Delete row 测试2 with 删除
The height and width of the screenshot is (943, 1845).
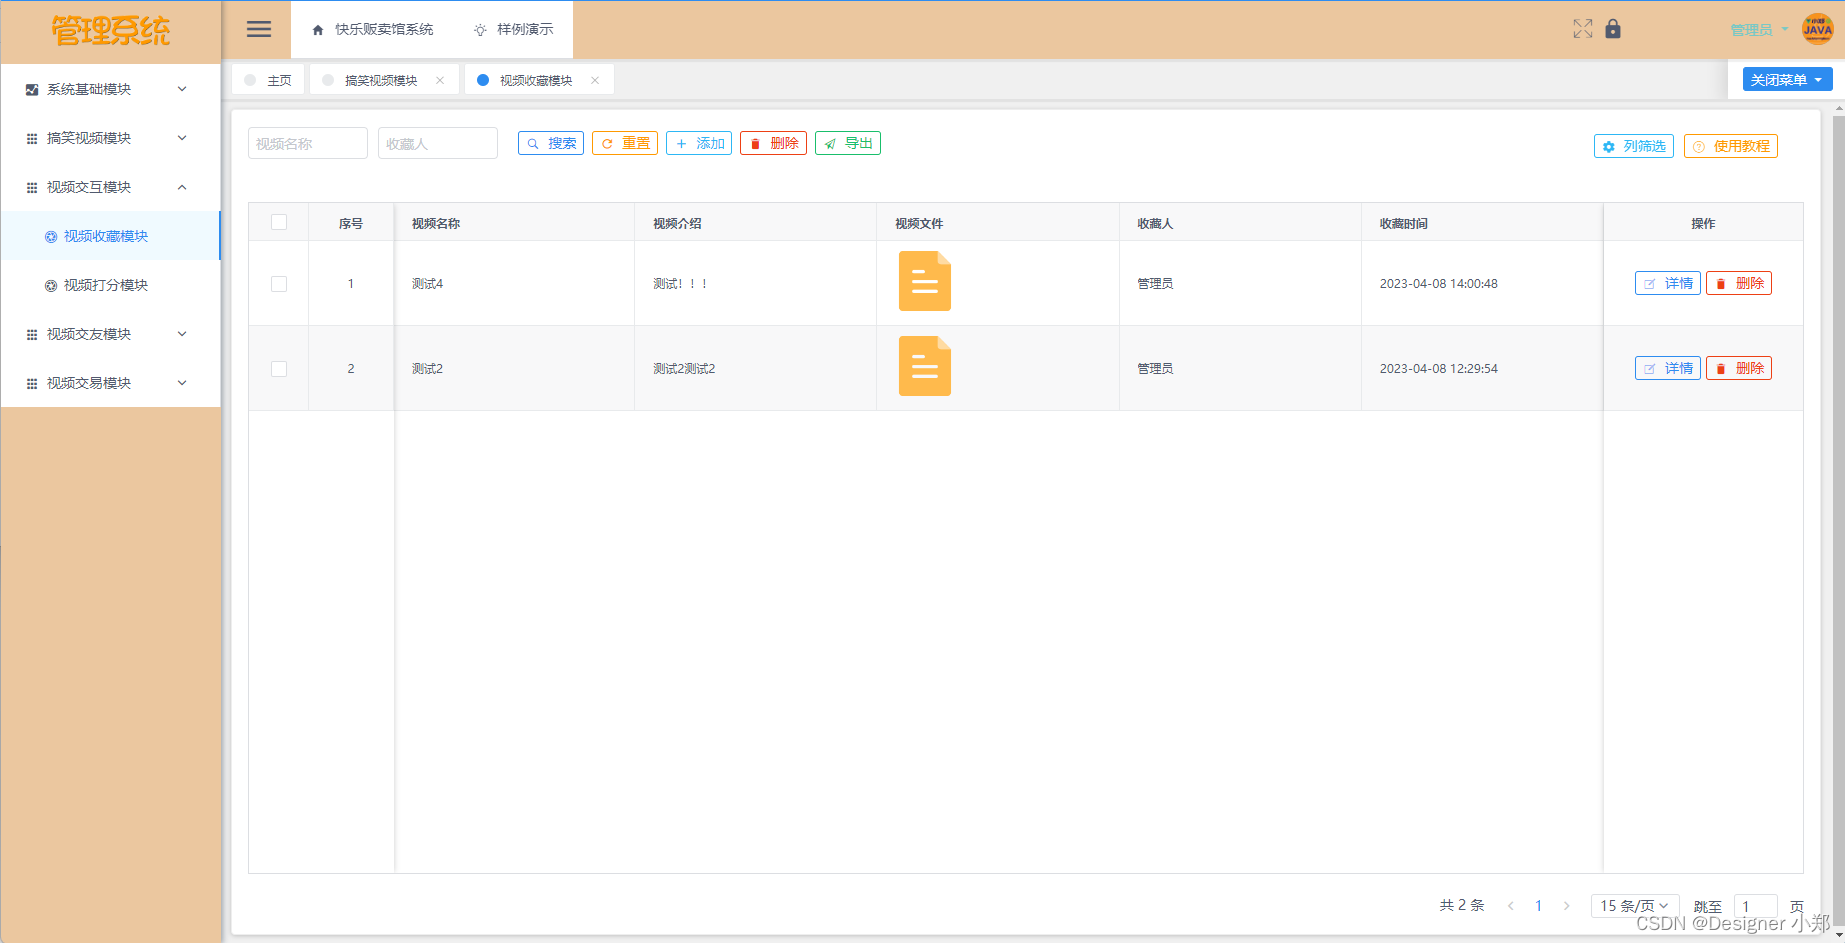tap(1739, 368)
